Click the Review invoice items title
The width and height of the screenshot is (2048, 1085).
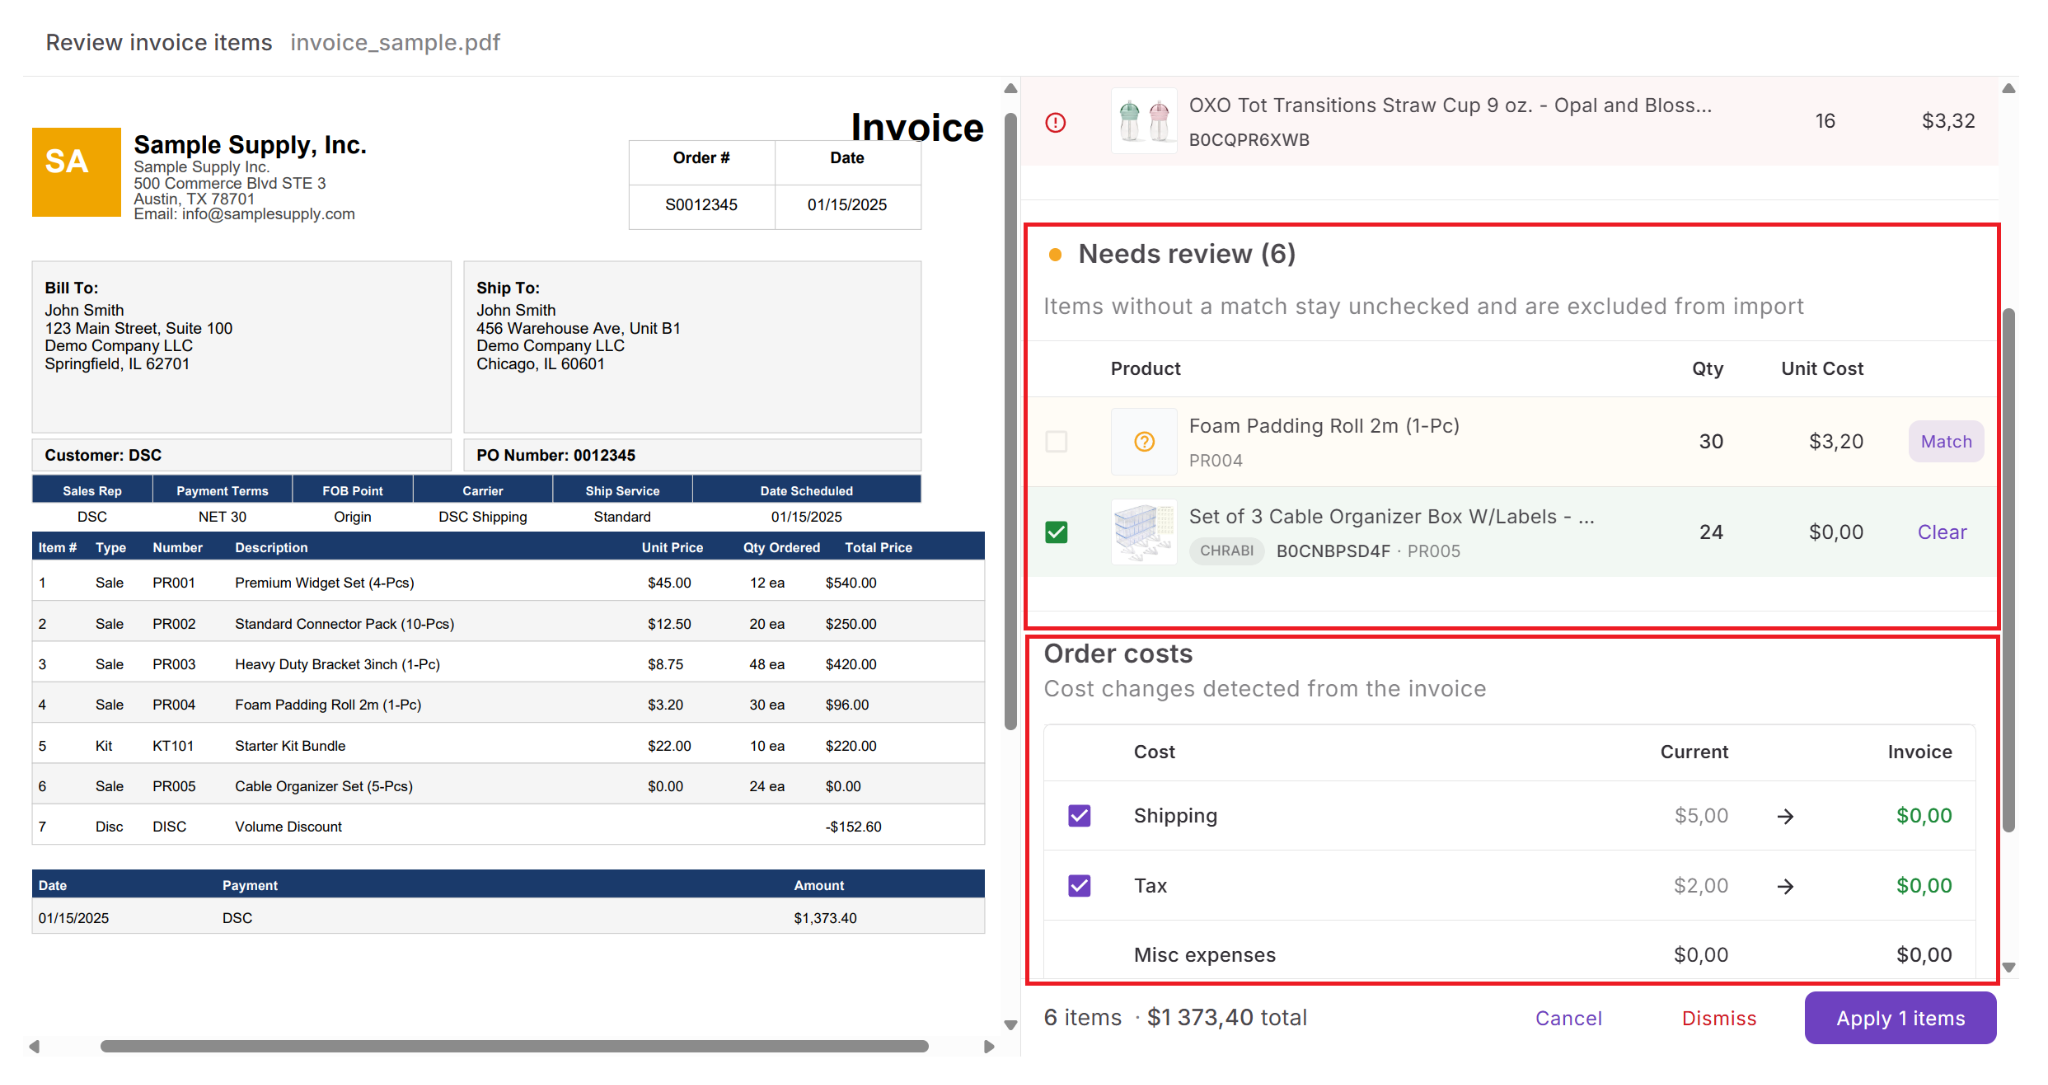(159, 42)
